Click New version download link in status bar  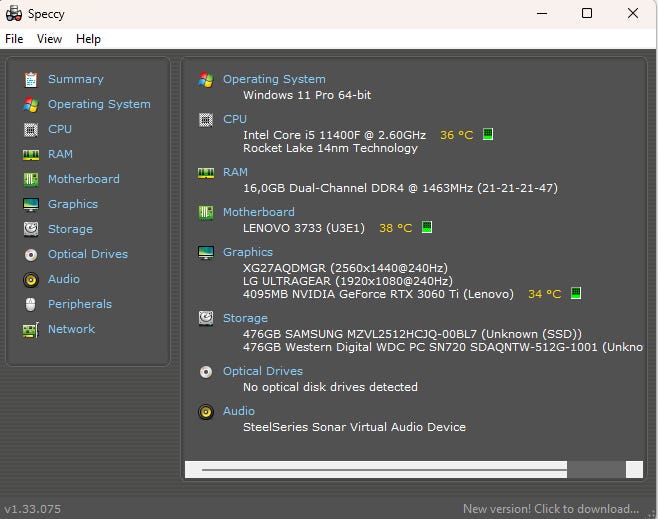pos(551,509)
